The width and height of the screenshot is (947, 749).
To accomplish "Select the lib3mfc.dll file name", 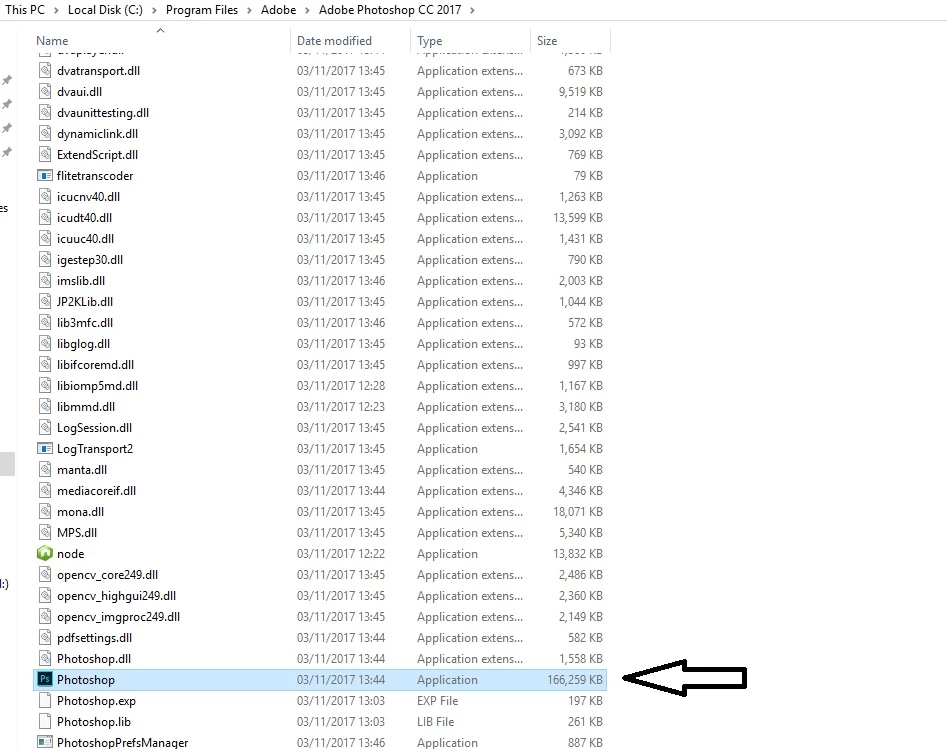I will click(x=85, y=323).
